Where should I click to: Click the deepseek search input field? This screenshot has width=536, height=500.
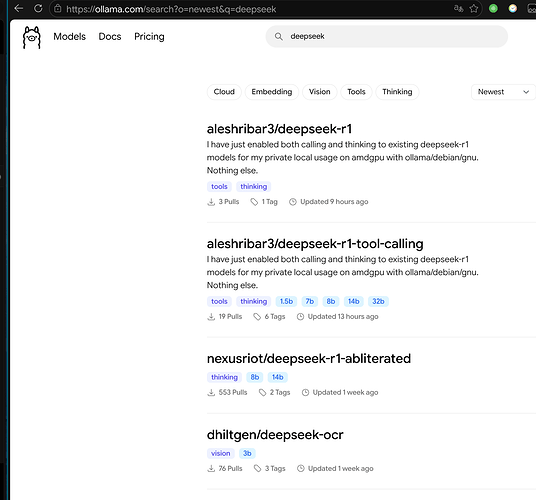pos(387,37)
